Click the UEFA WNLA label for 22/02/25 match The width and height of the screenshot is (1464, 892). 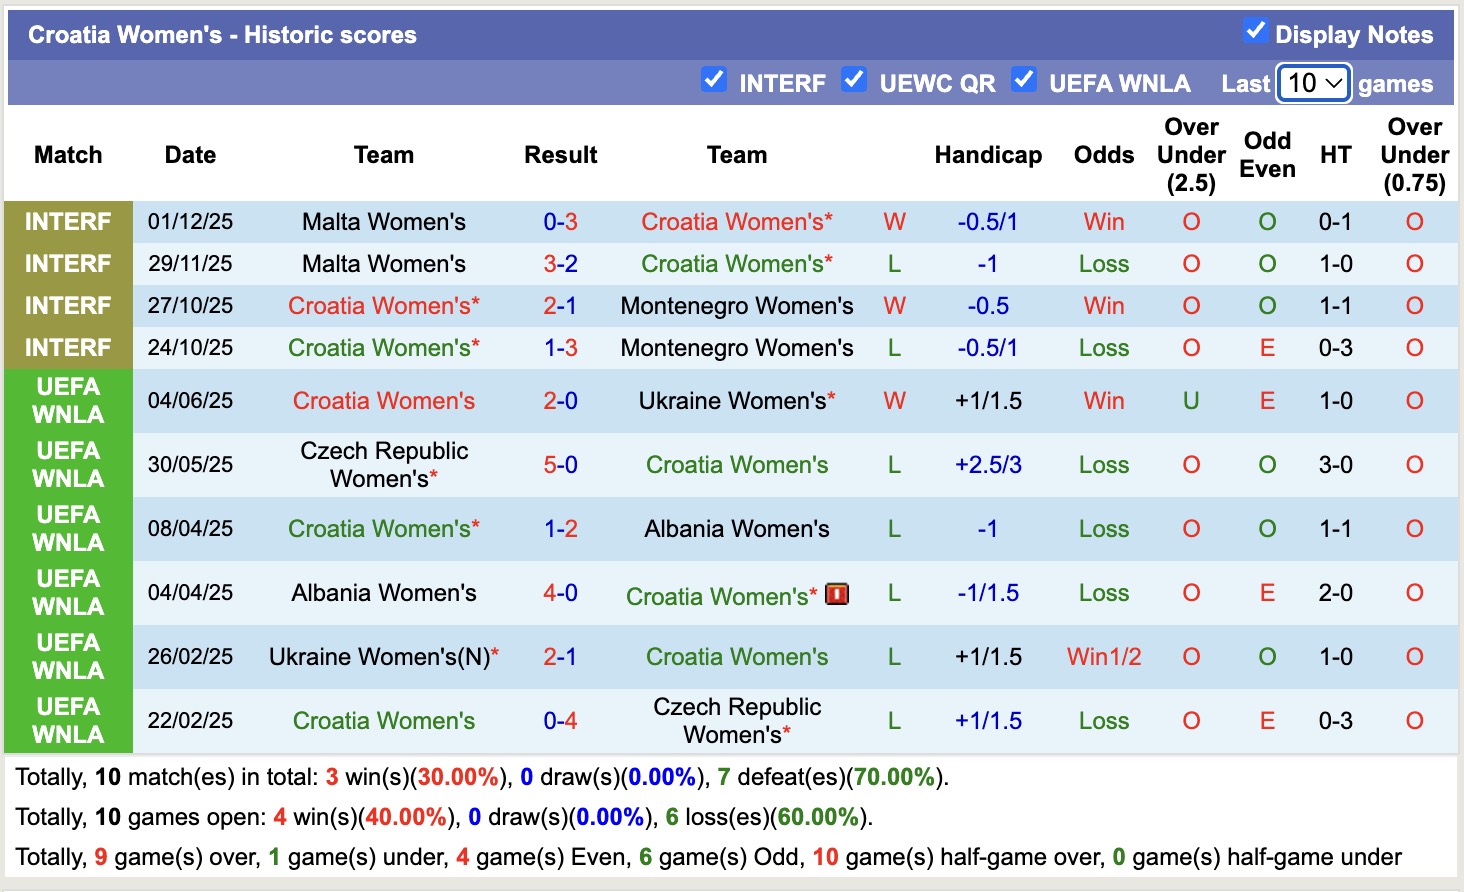coord(68,721)
